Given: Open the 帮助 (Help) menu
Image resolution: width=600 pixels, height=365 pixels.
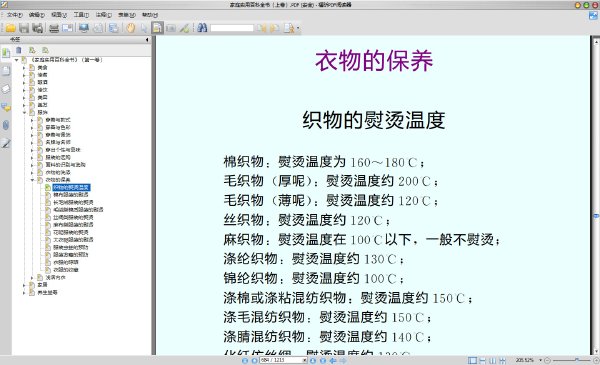Looking at the screenshot, I should (x=150, y=15).
